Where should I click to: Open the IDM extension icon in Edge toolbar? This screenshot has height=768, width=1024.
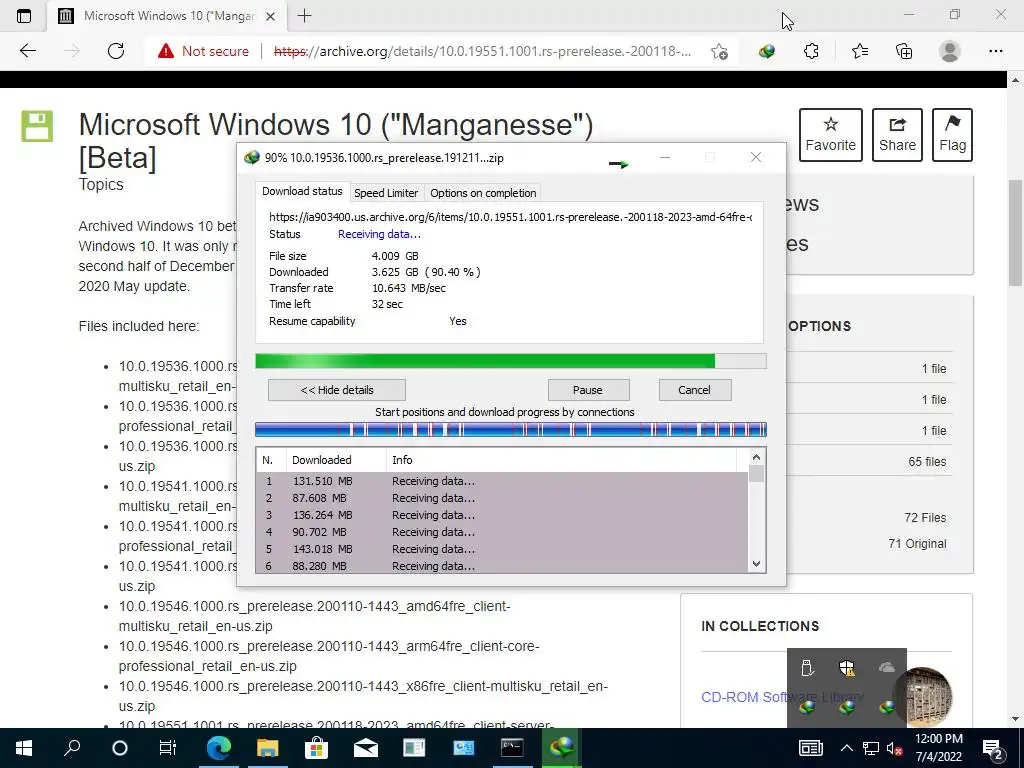click(x=767, y=51)
